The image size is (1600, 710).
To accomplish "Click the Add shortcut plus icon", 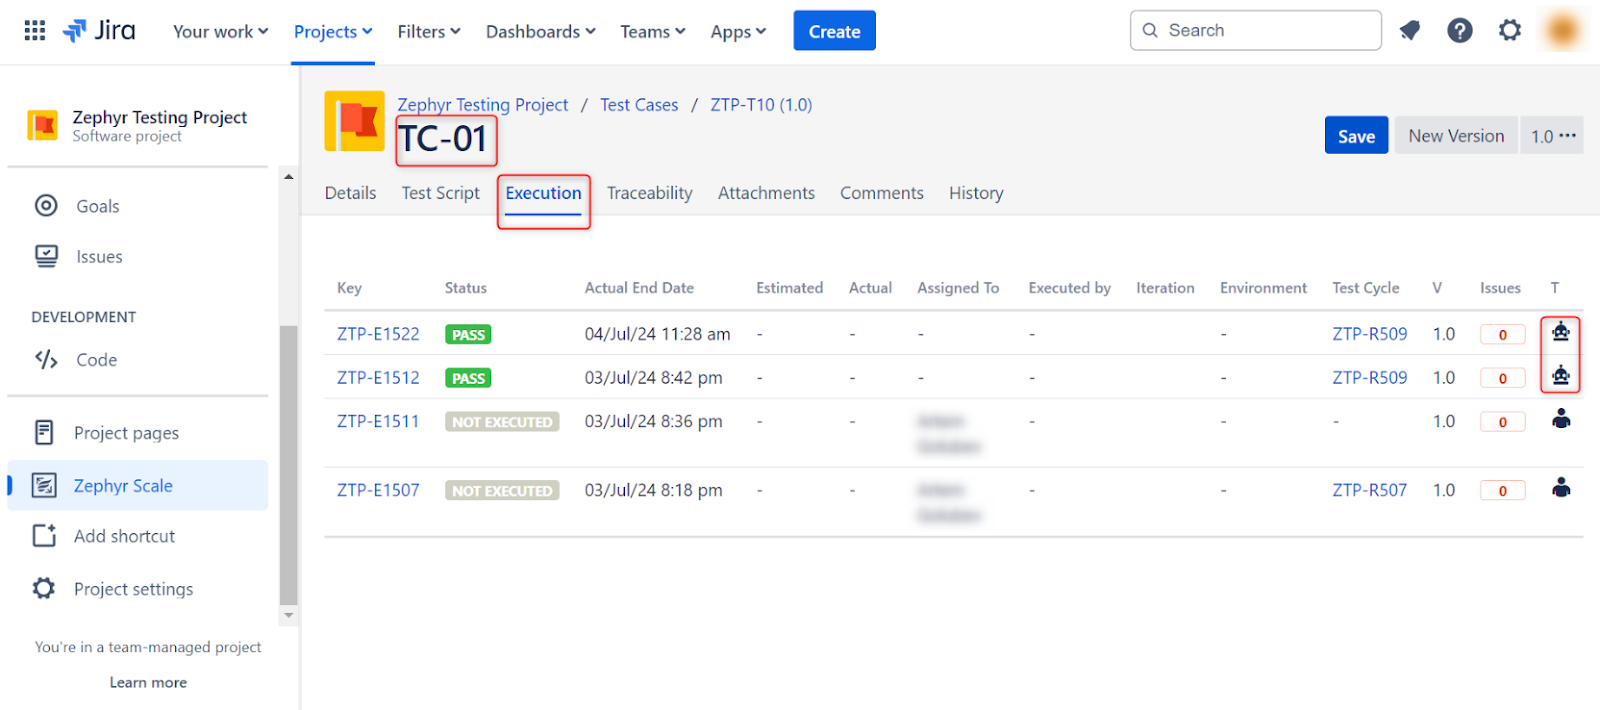I will pos(44,536).
